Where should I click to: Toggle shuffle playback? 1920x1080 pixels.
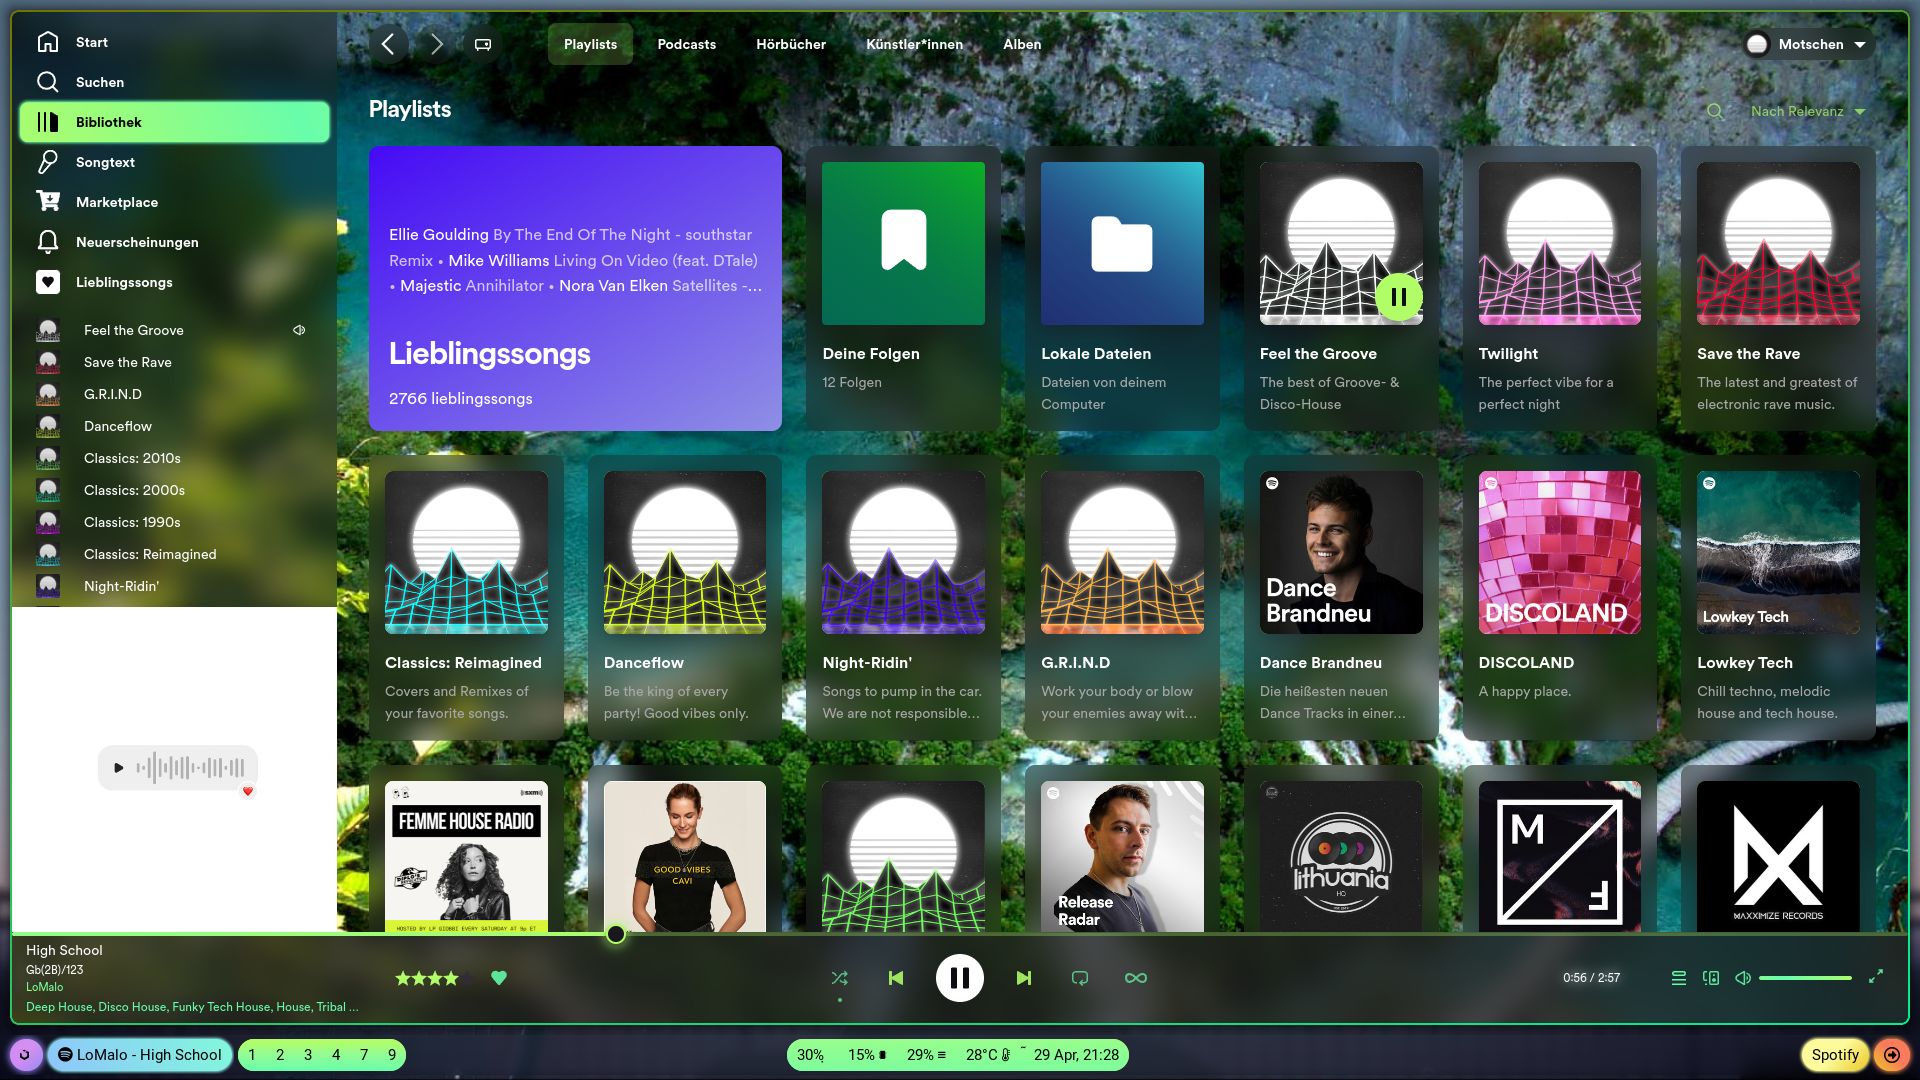pyautogui.click(x=839, y=978)
